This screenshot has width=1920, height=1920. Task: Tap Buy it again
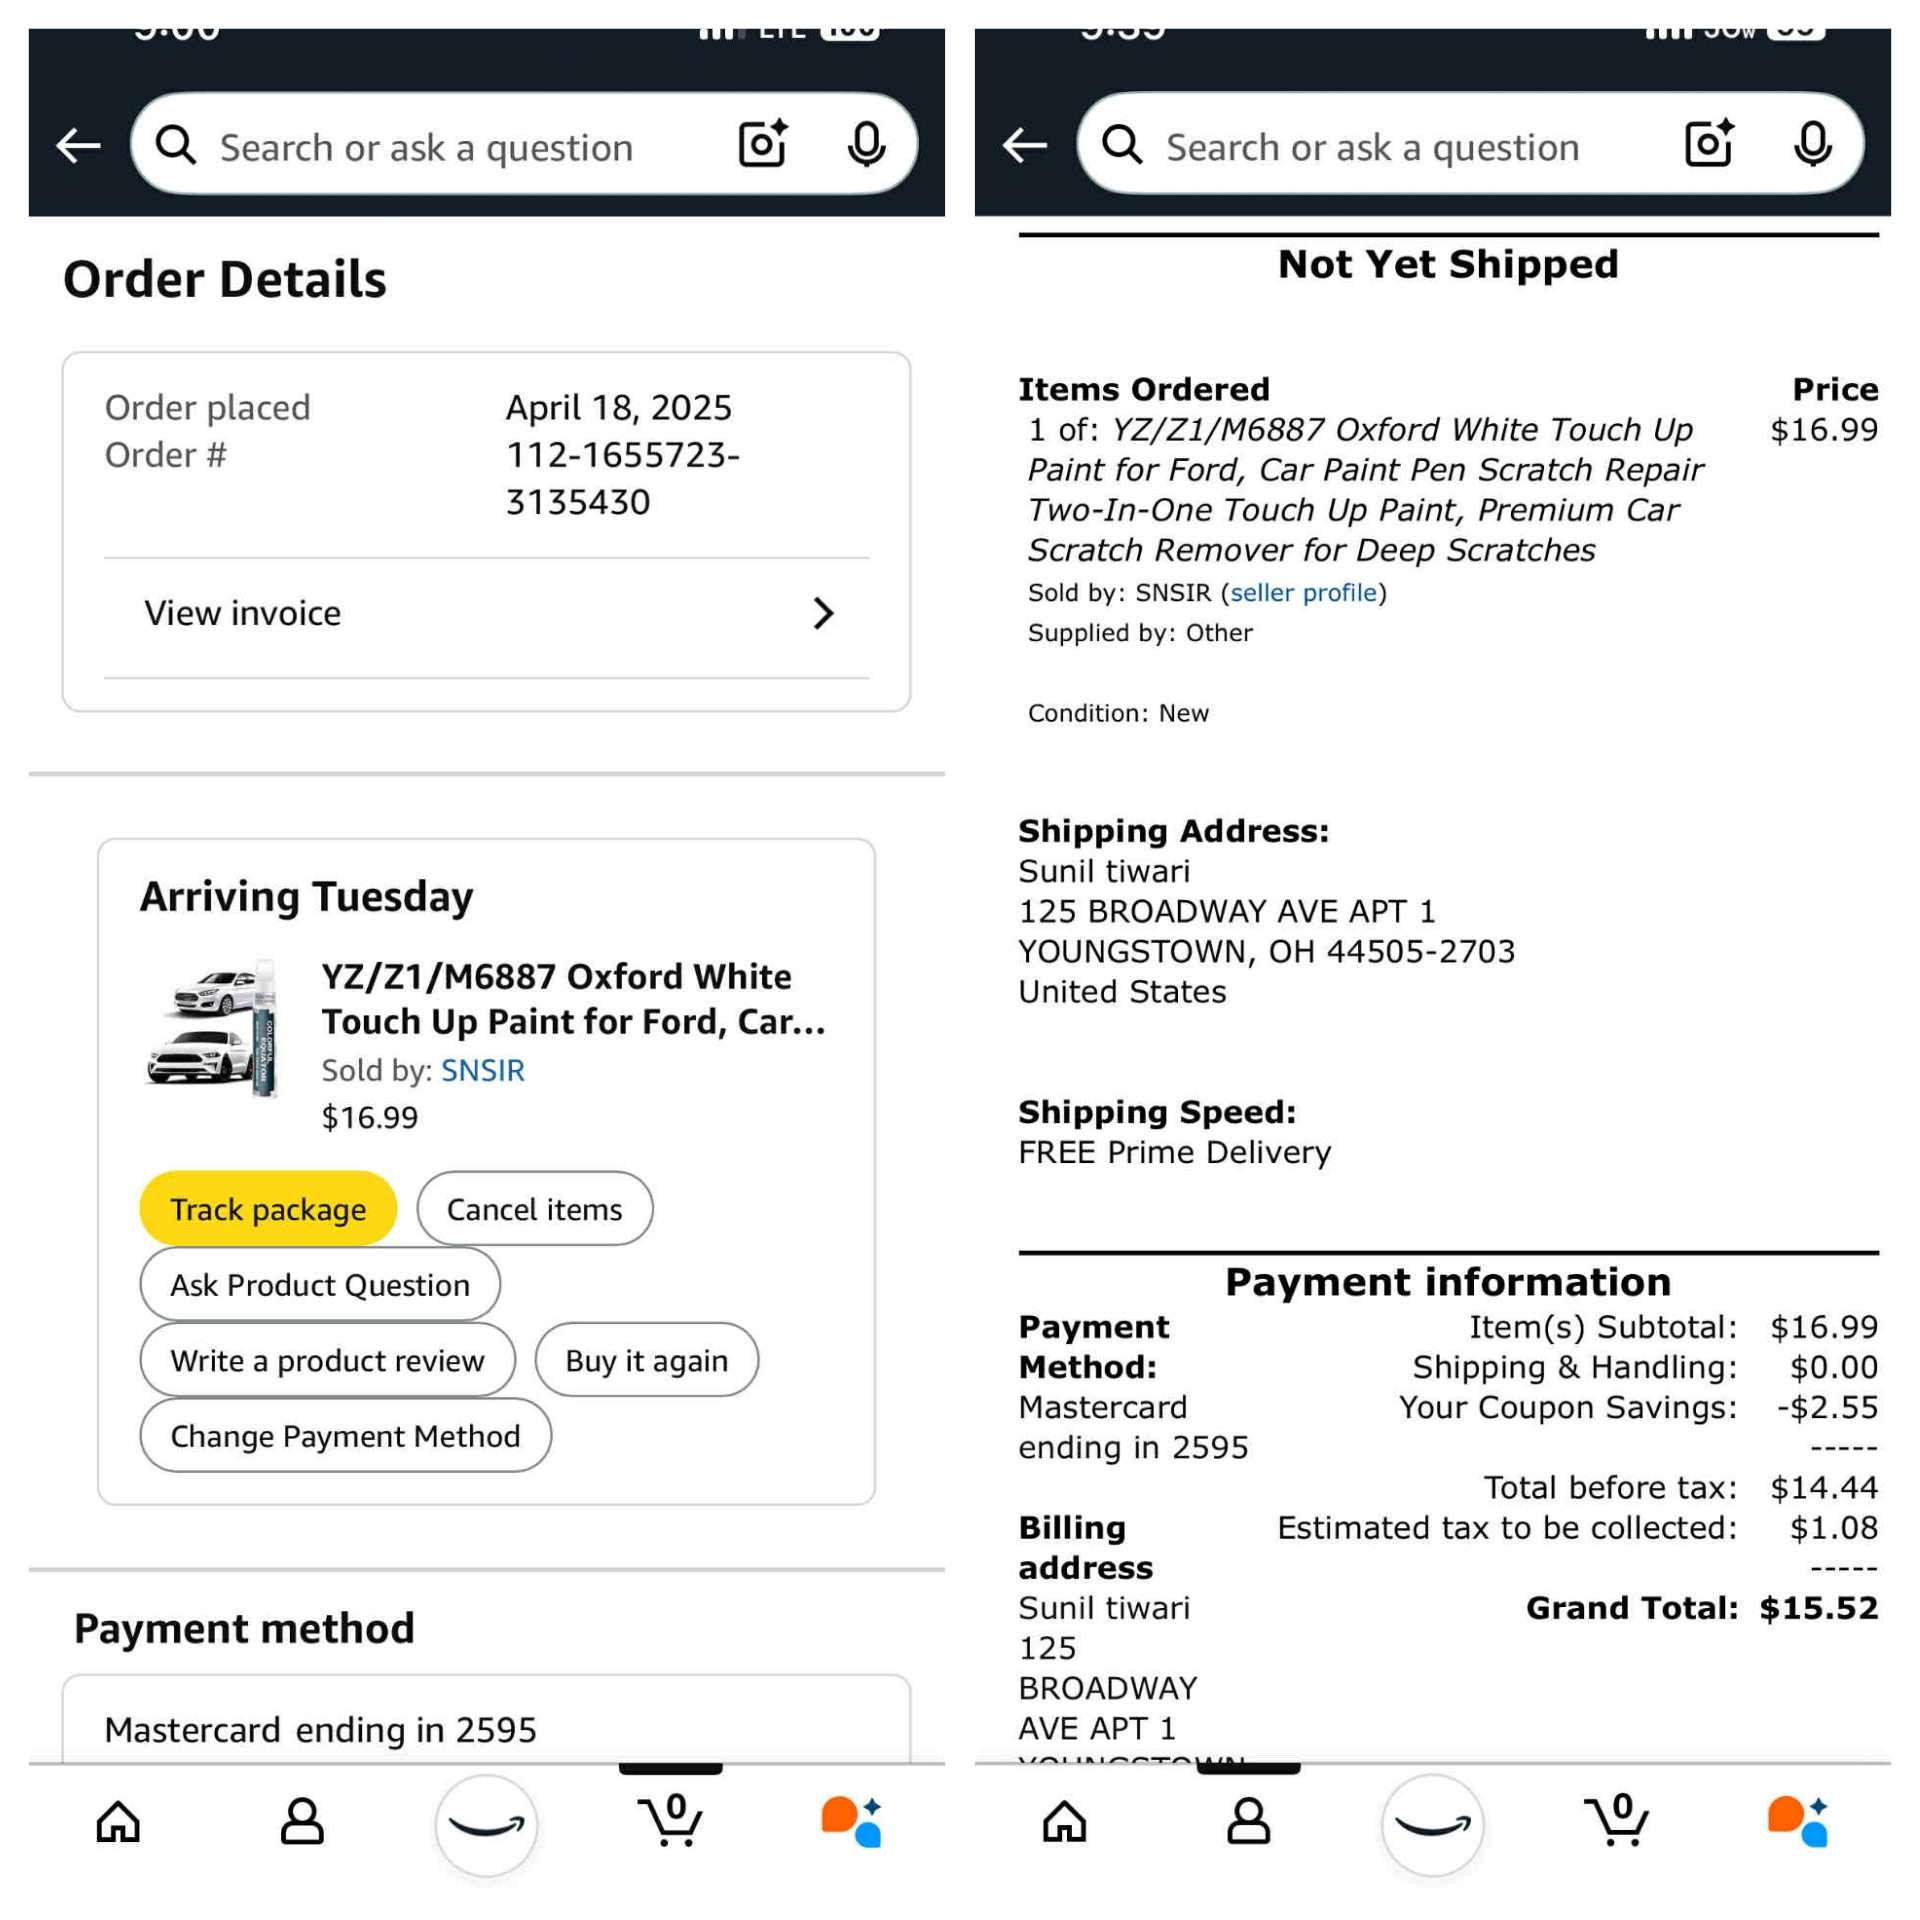point(646,1360)
